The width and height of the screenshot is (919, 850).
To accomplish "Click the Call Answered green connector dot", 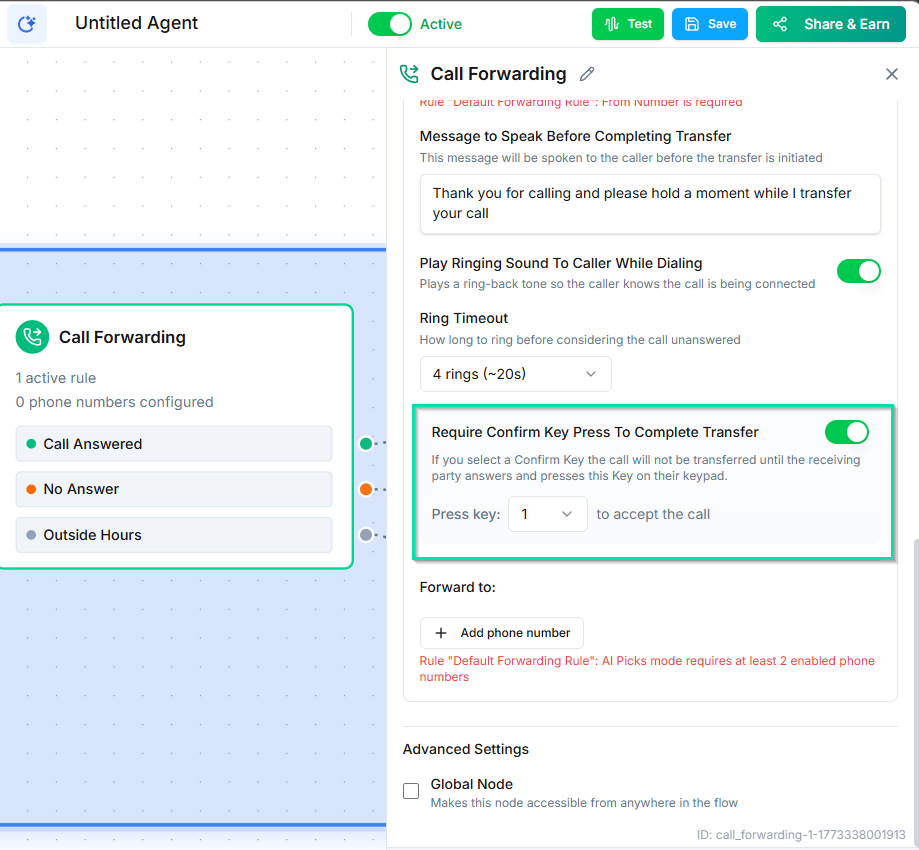I will (x=366, y=443).
